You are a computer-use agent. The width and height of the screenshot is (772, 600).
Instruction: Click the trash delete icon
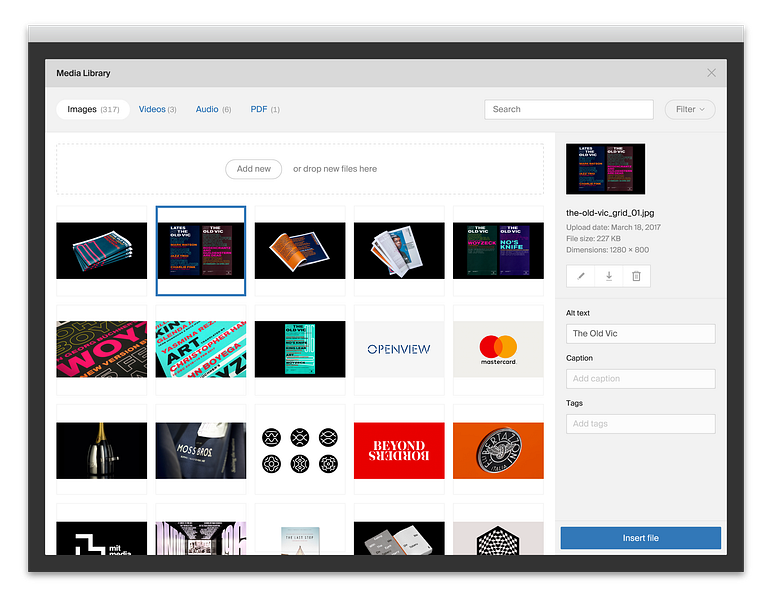pyautogui.click(x=637, y=276)
